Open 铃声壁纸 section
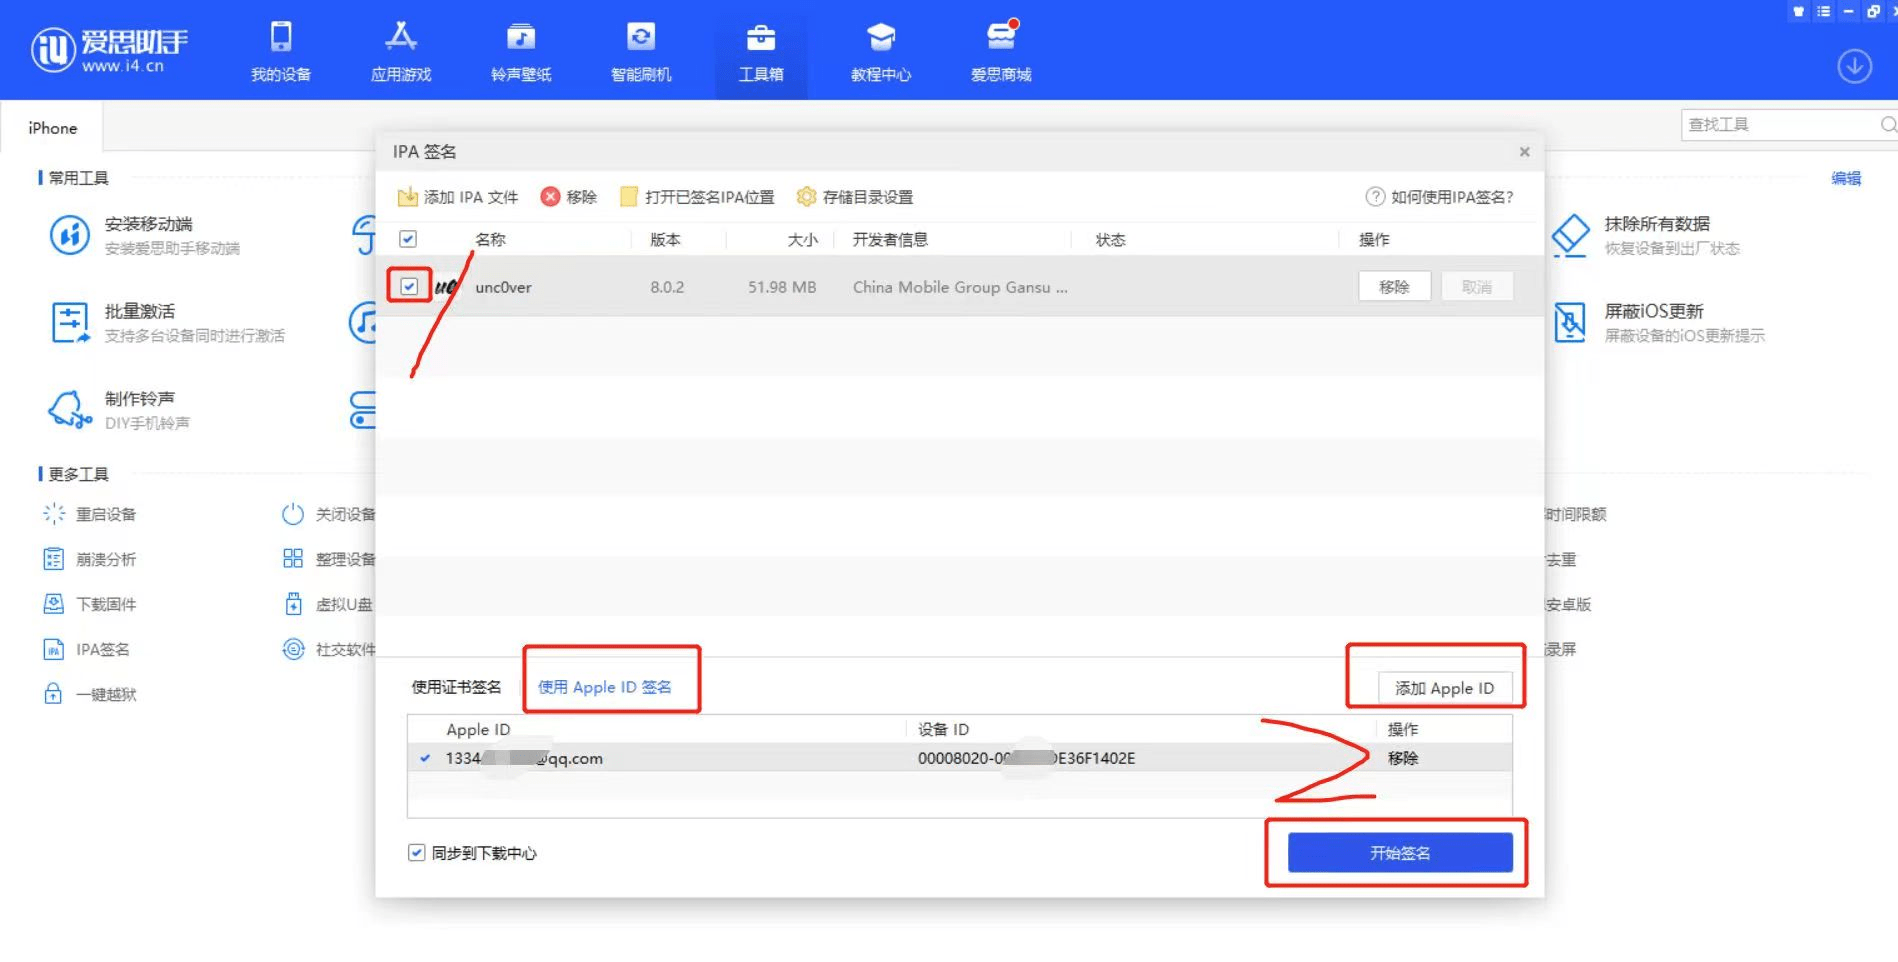The height and width of the screenshot is (962, 1898). click(521, 51)
